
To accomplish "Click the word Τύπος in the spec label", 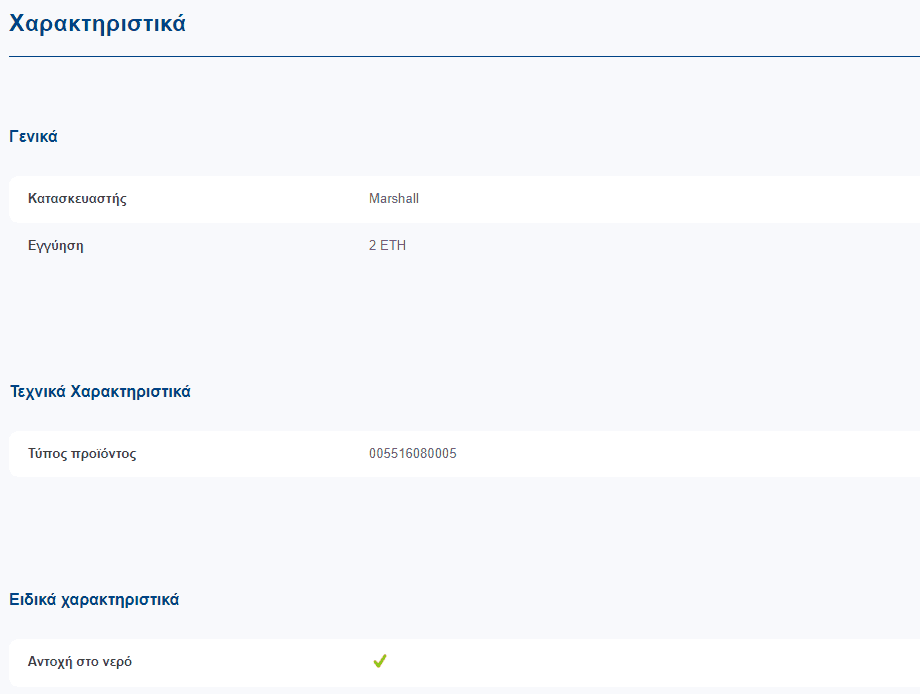I will coord(47,454).
